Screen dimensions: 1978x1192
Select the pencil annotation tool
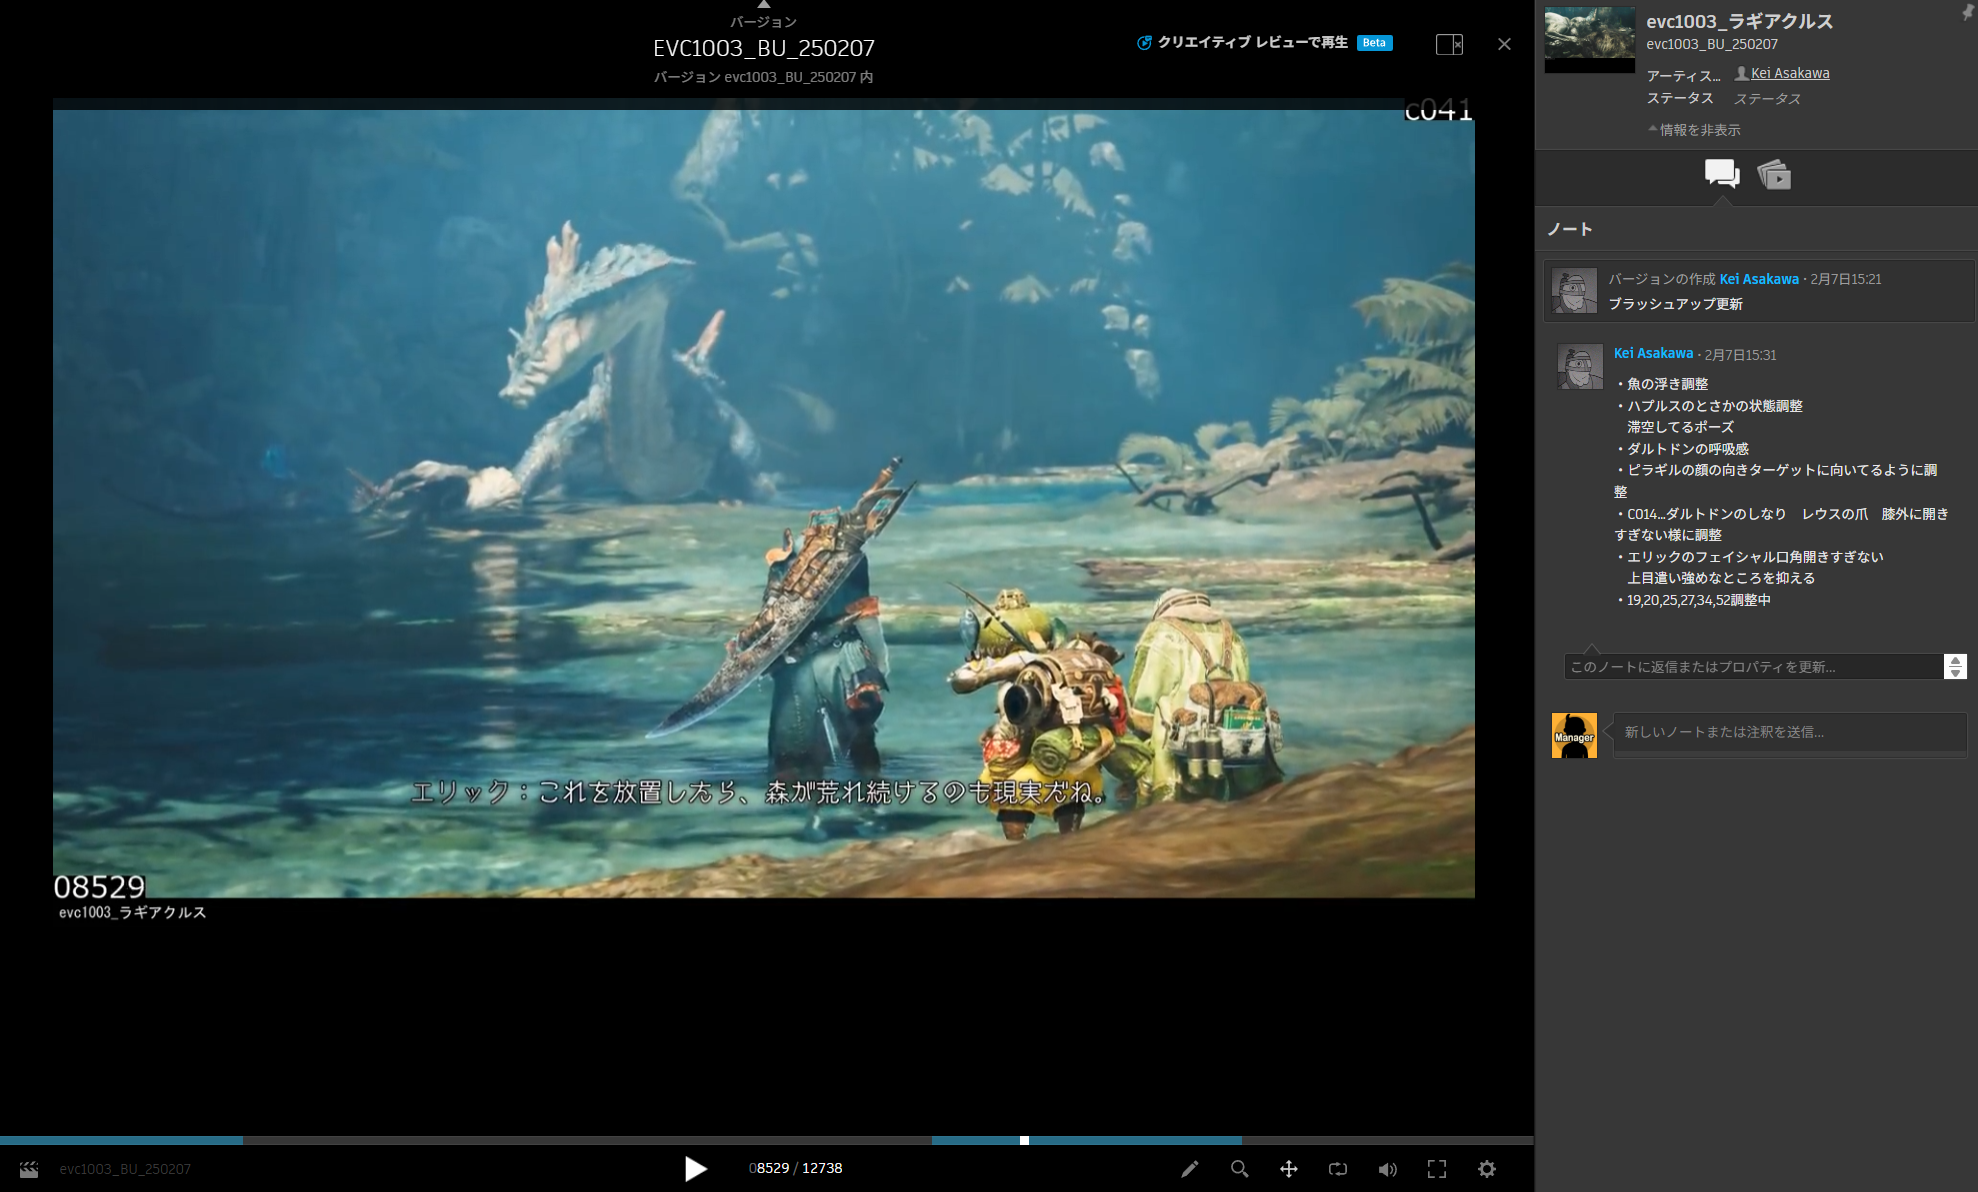pyautogui.click(x=1189, y=1169)
